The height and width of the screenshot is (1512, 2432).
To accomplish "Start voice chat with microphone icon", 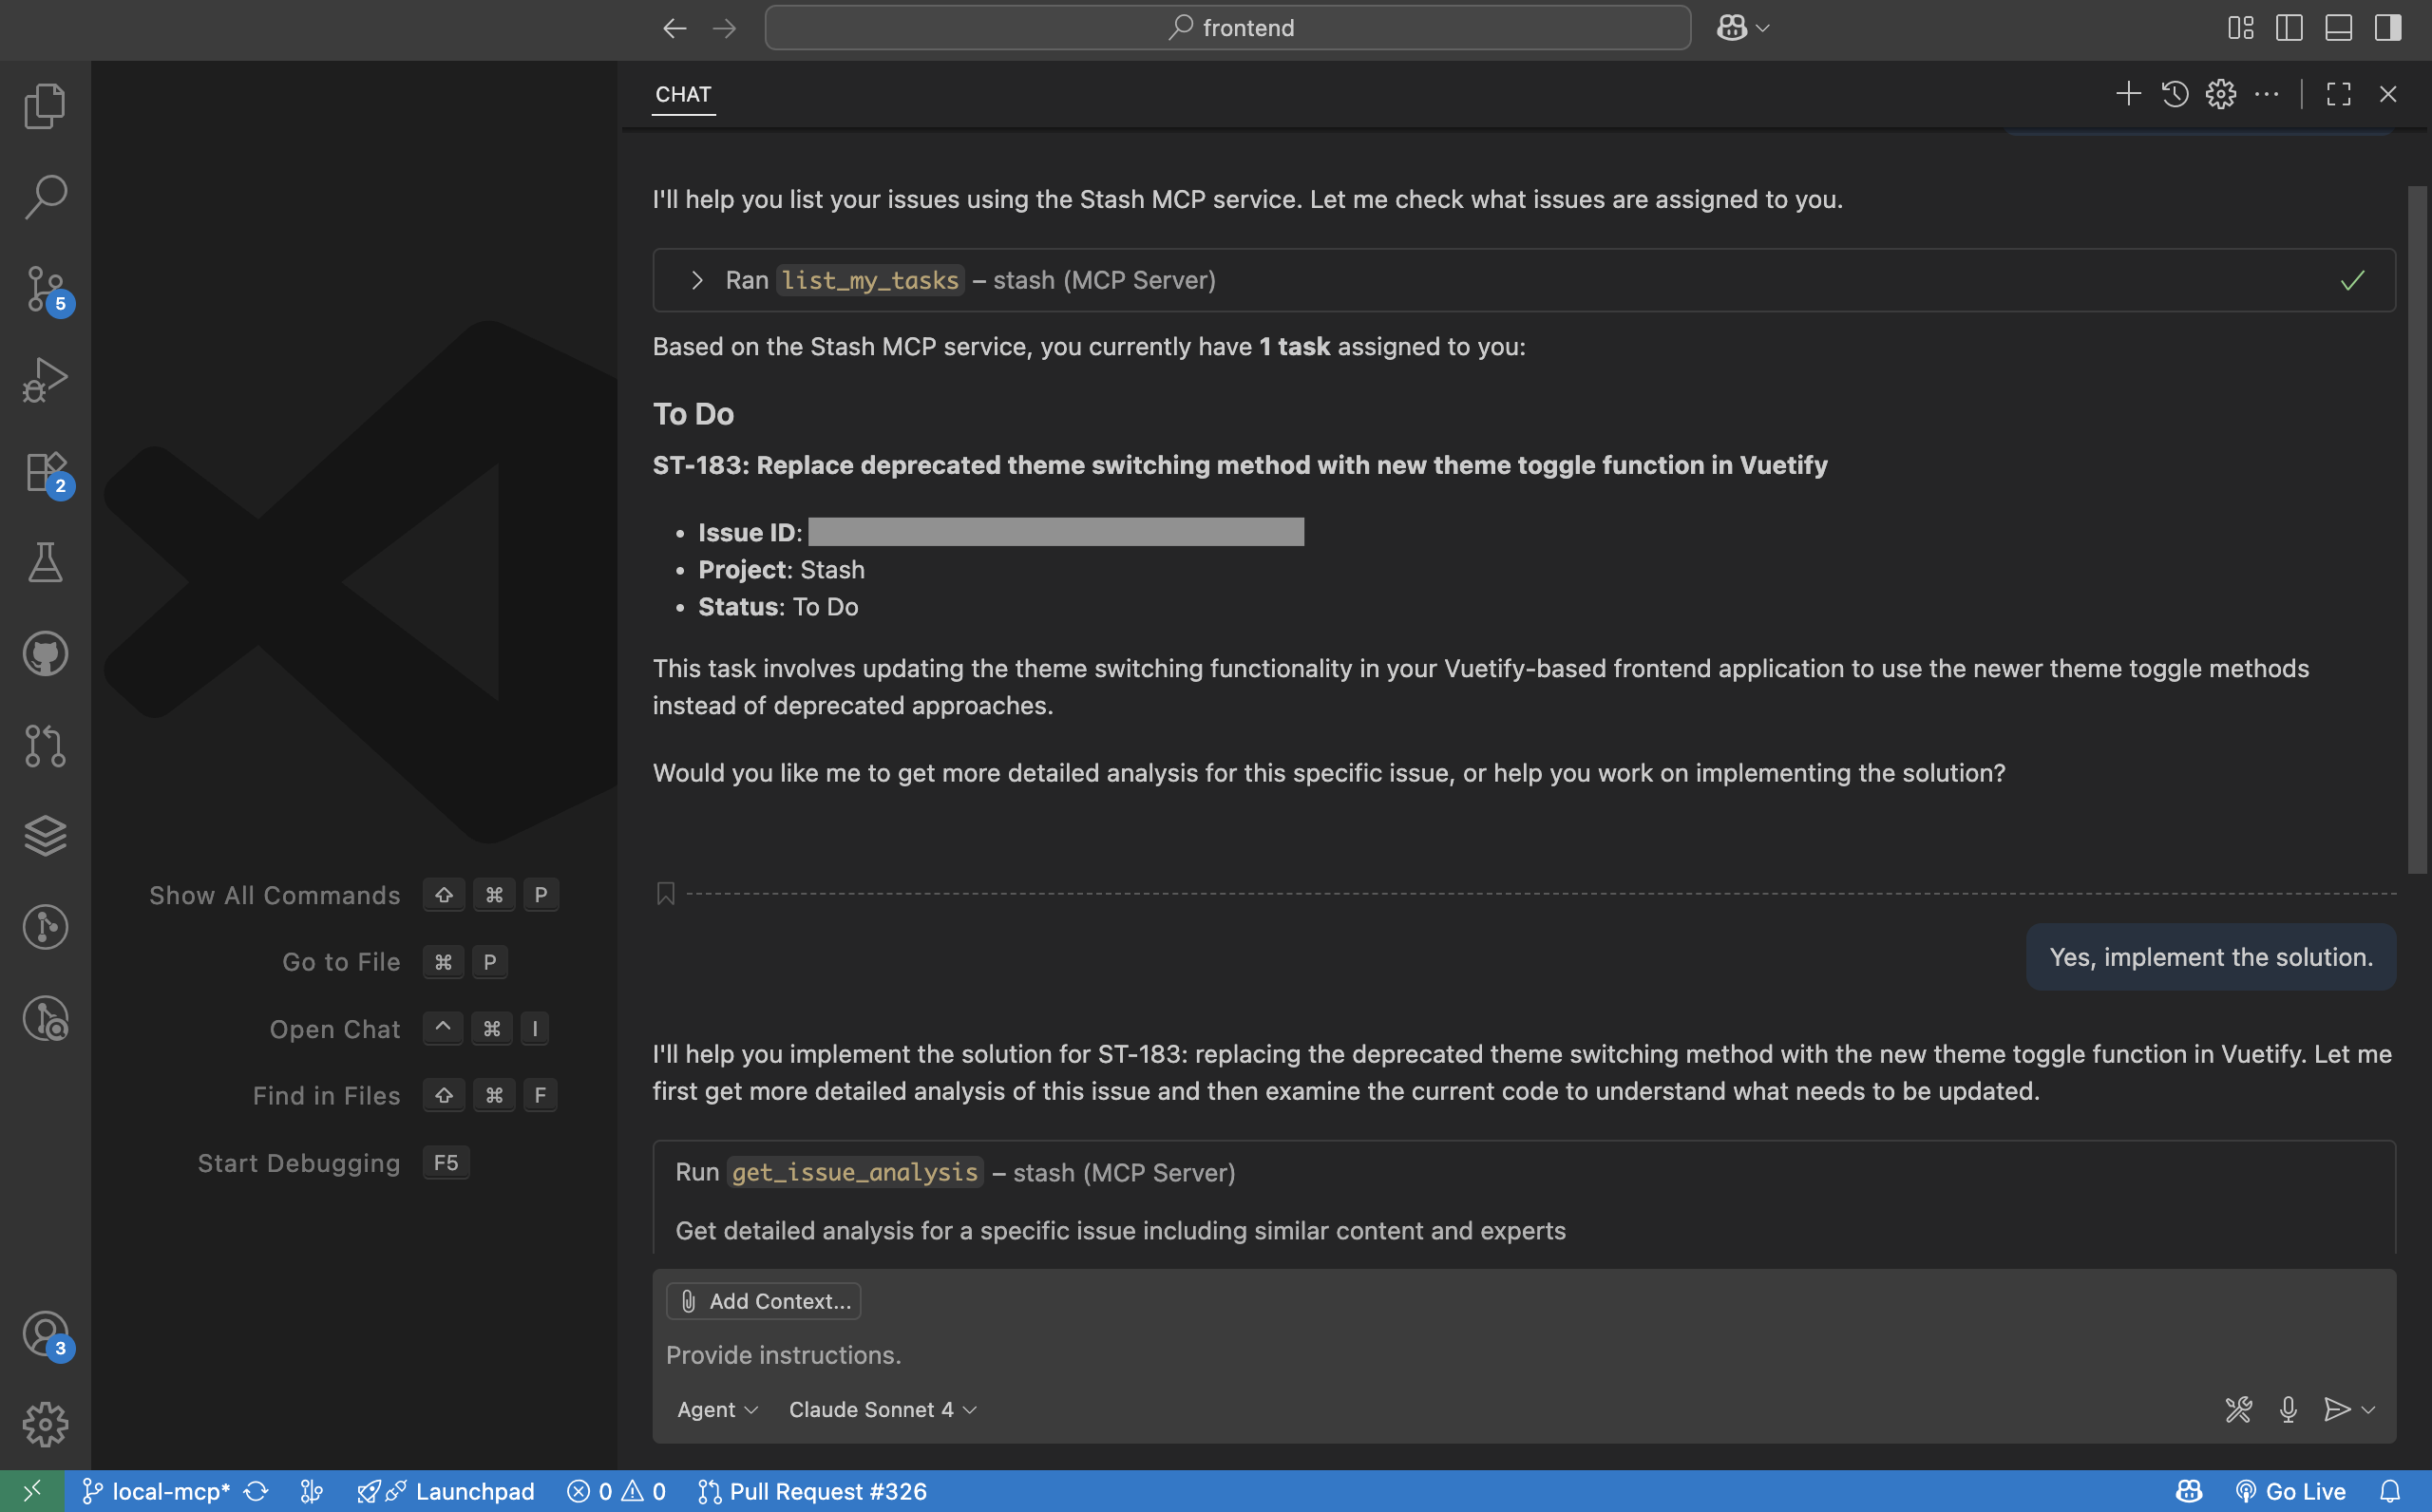I will pos(2288,1410).
